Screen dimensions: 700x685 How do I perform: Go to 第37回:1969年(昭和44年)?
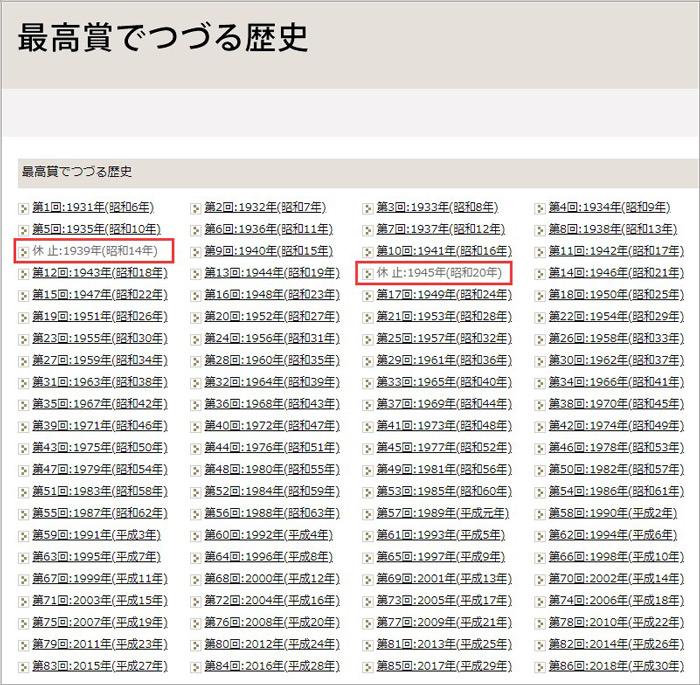pos(444,404)
